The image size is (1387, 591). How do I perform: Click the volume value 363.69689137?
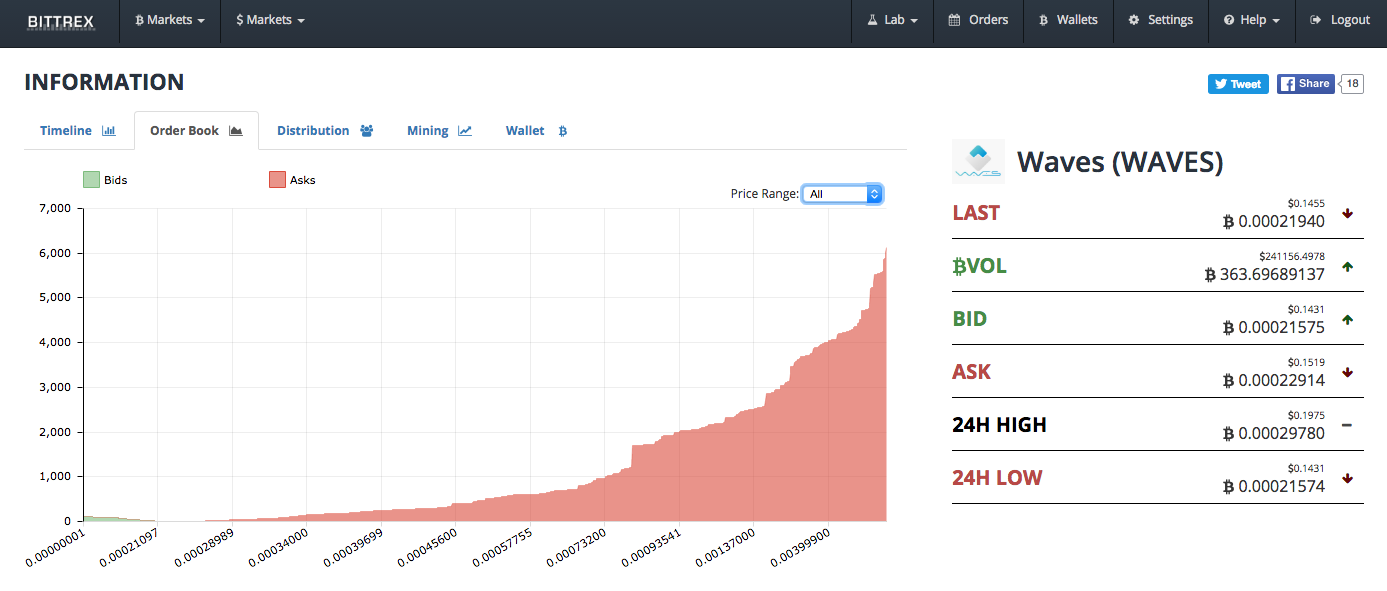coord(1264,274)
